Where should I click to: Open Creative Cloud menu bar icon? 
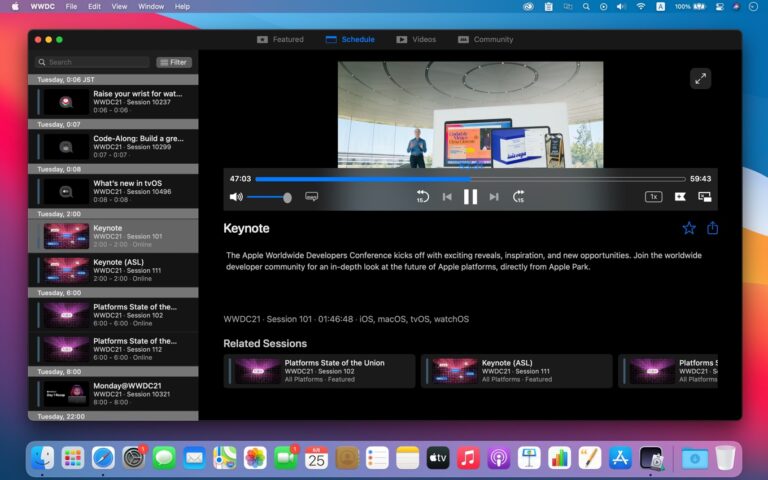(x=528, y=7)
